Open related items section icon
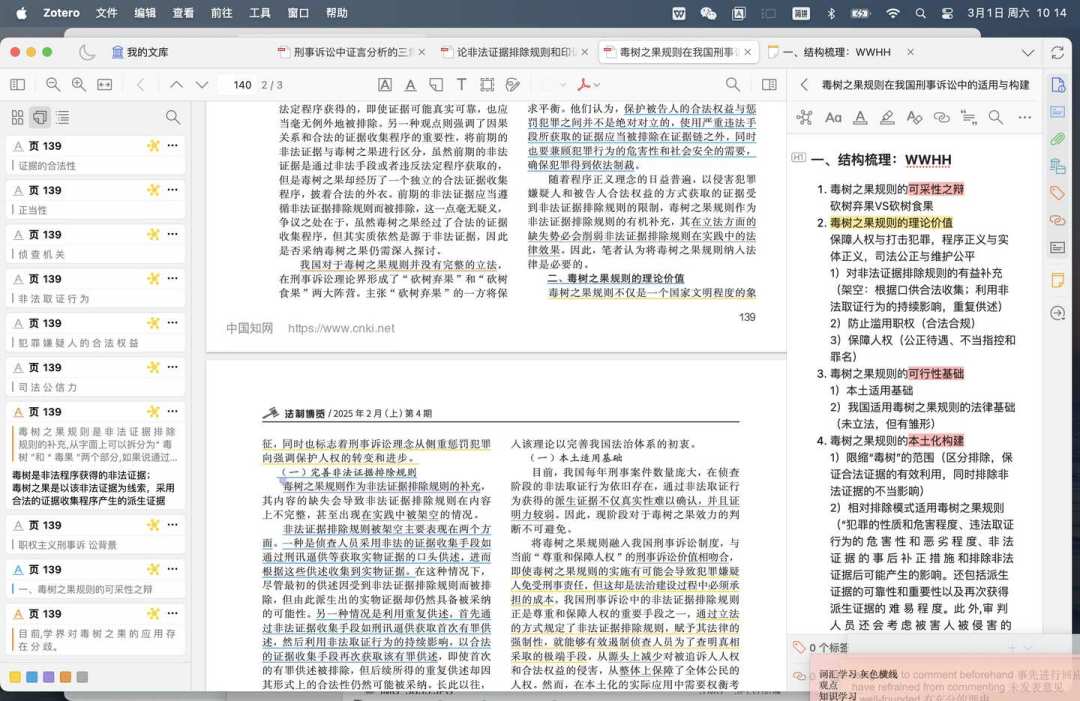The image size is (1080, 701). (1058, 220)
